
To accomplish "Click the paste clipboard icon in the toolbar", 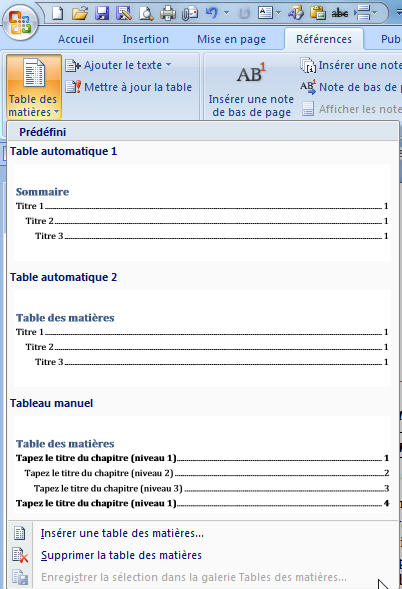I will click(318, 14).
